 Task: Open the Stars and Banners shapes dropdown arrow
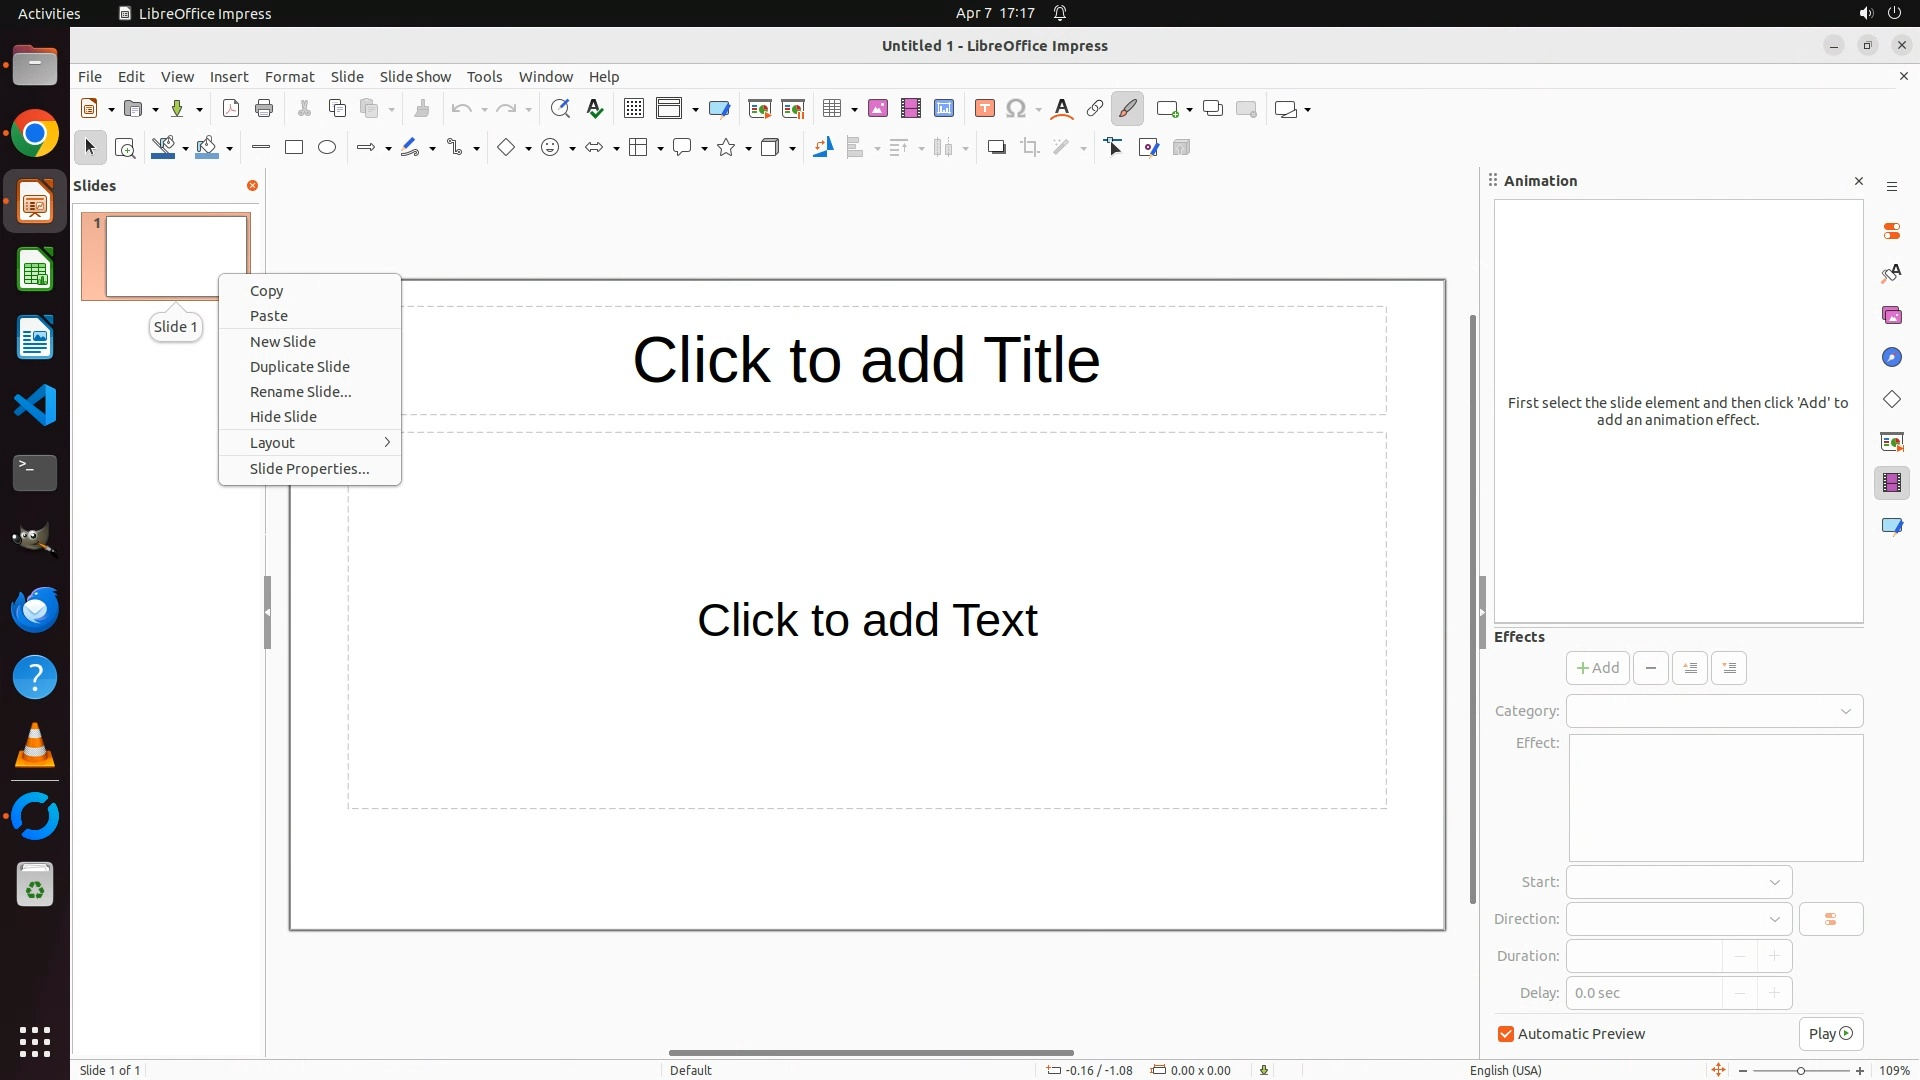[x=748, y=149]
